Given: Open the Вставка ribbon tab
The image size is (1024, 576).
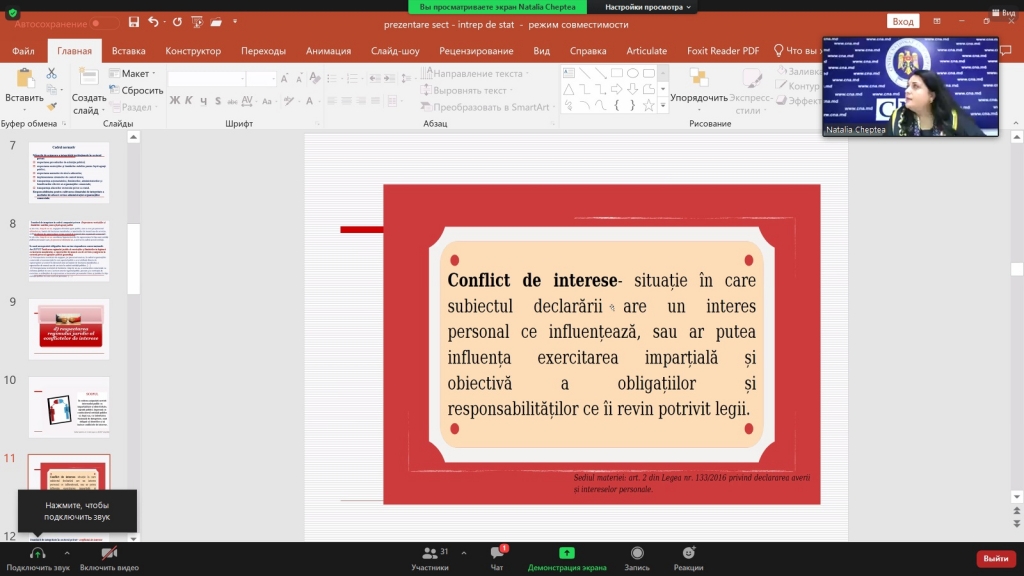Looking at the screenshot, I should 128,51.
